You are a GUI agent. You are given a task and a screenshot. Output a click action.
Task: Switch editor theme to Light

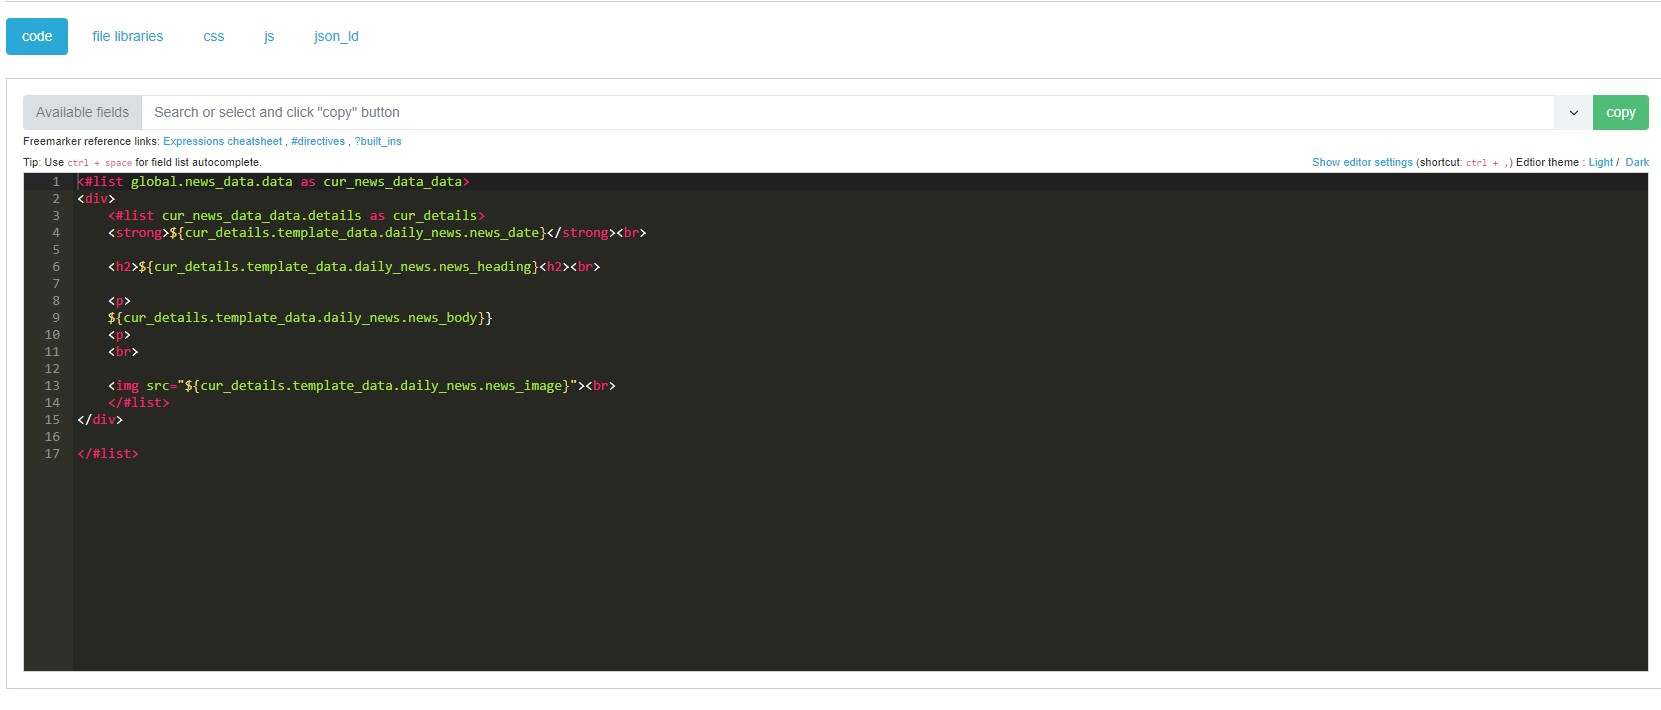1600,162
